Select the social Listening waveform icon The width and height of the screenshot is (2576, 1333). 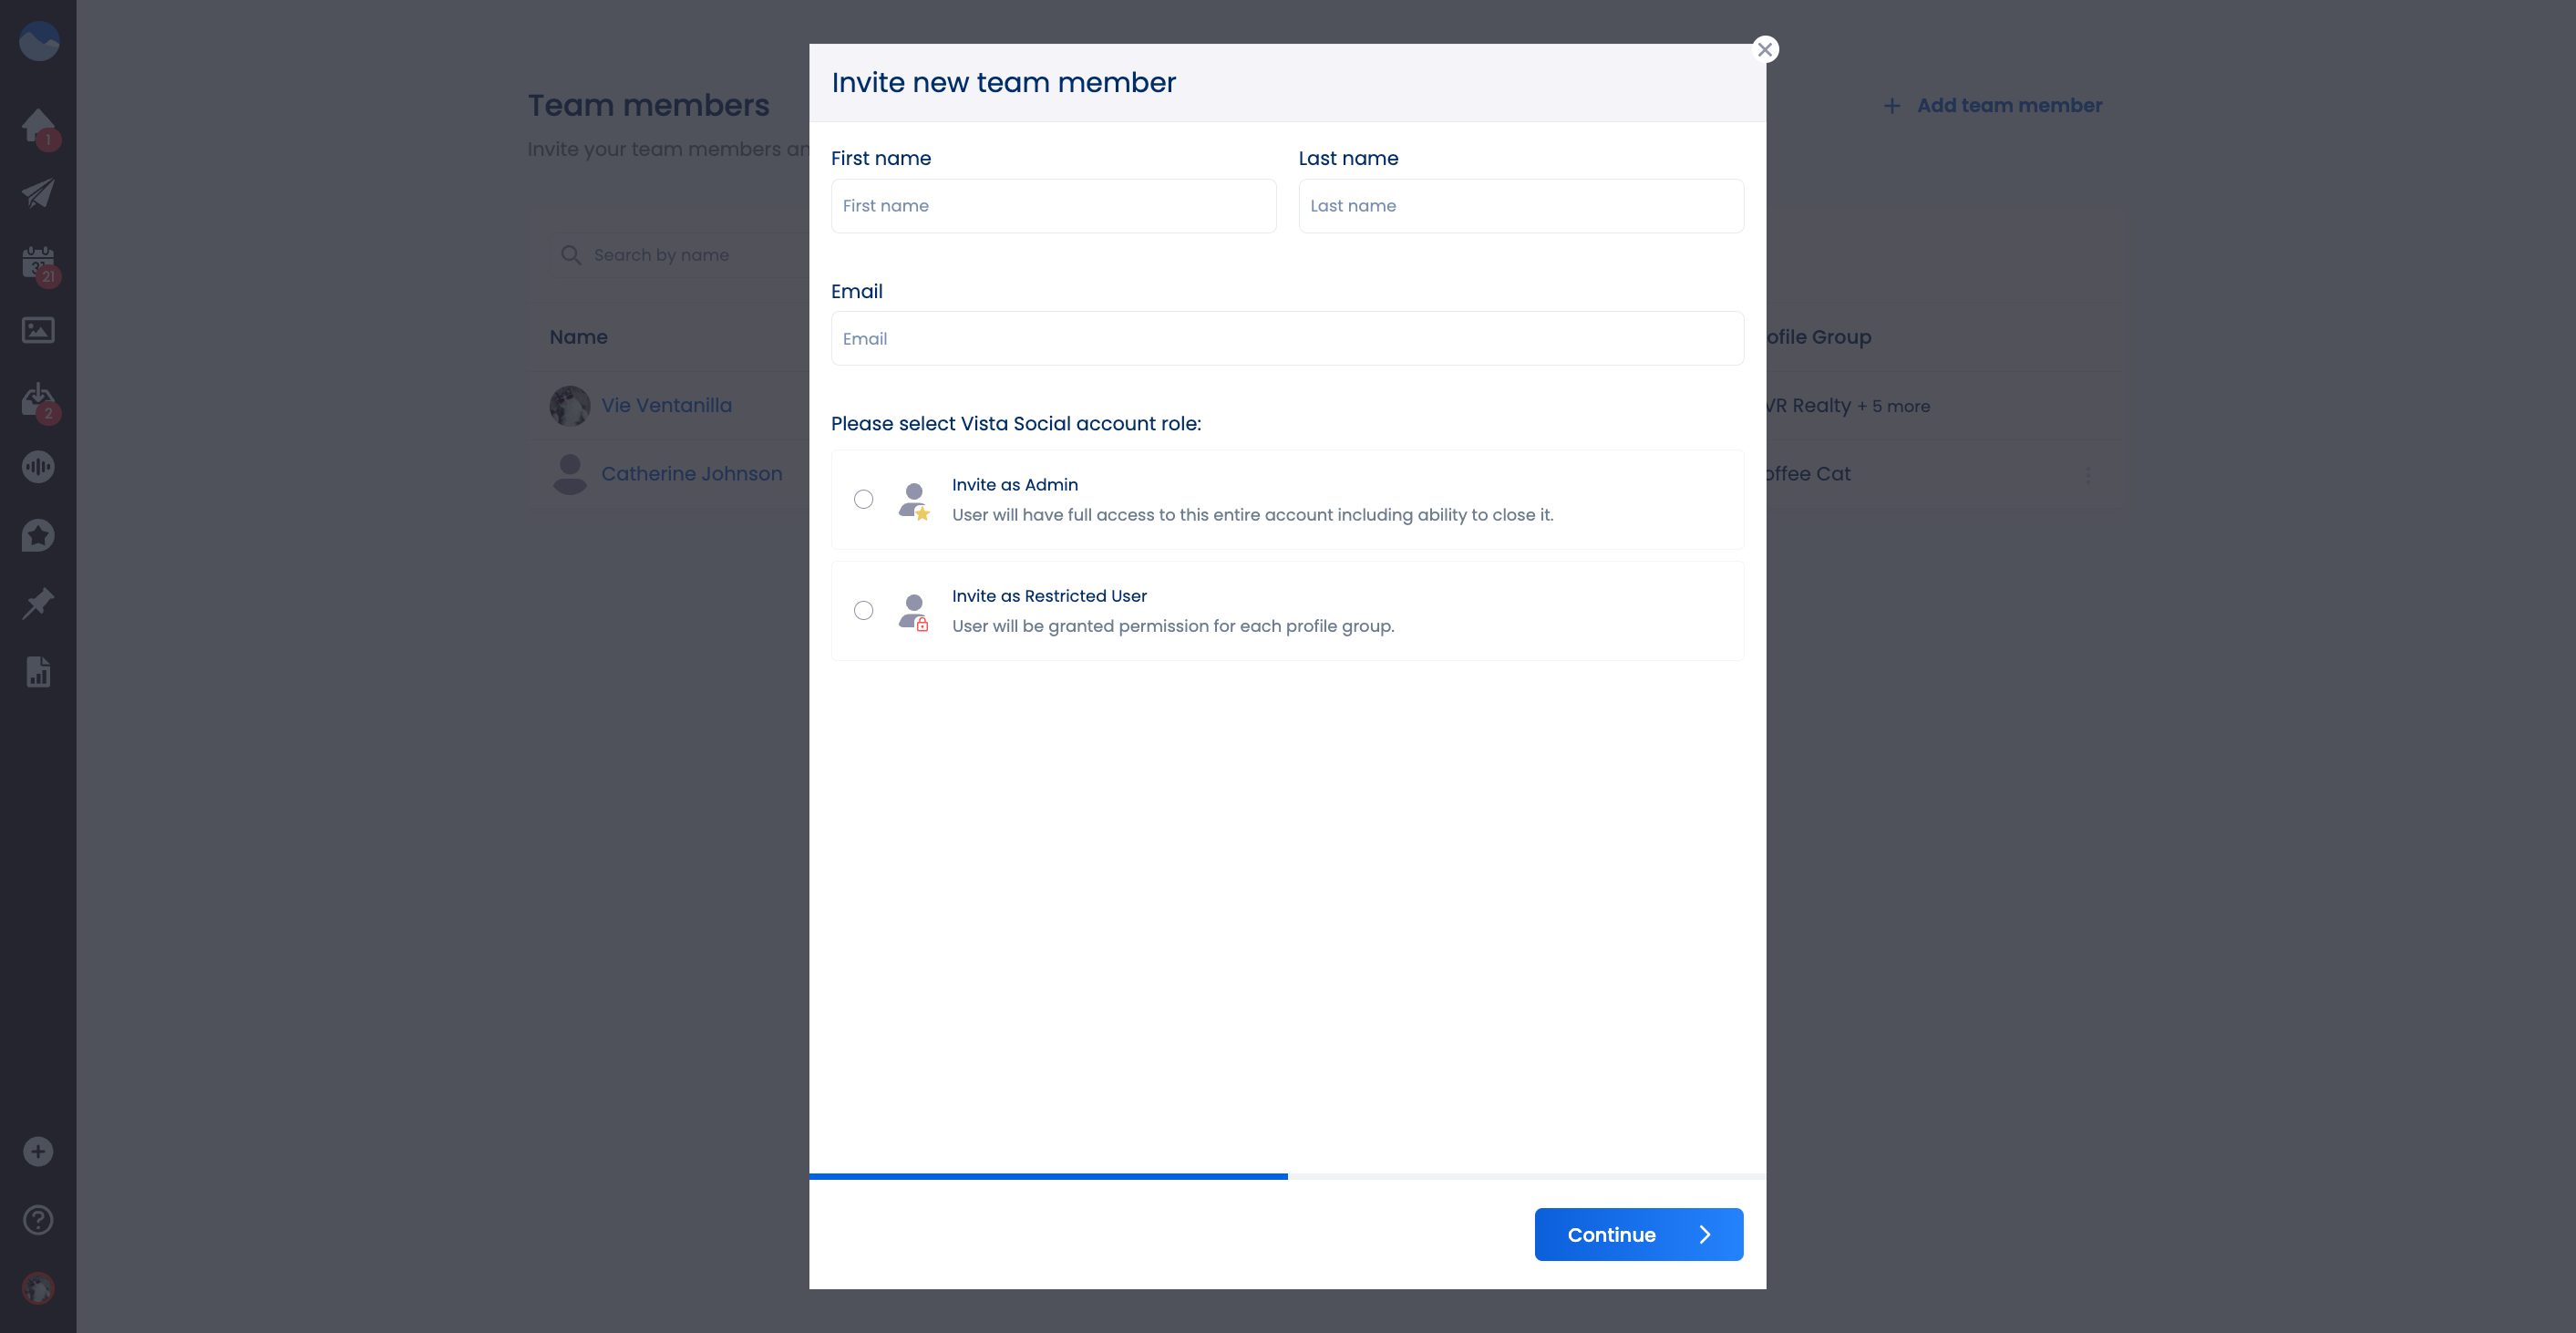pos(38,466)
